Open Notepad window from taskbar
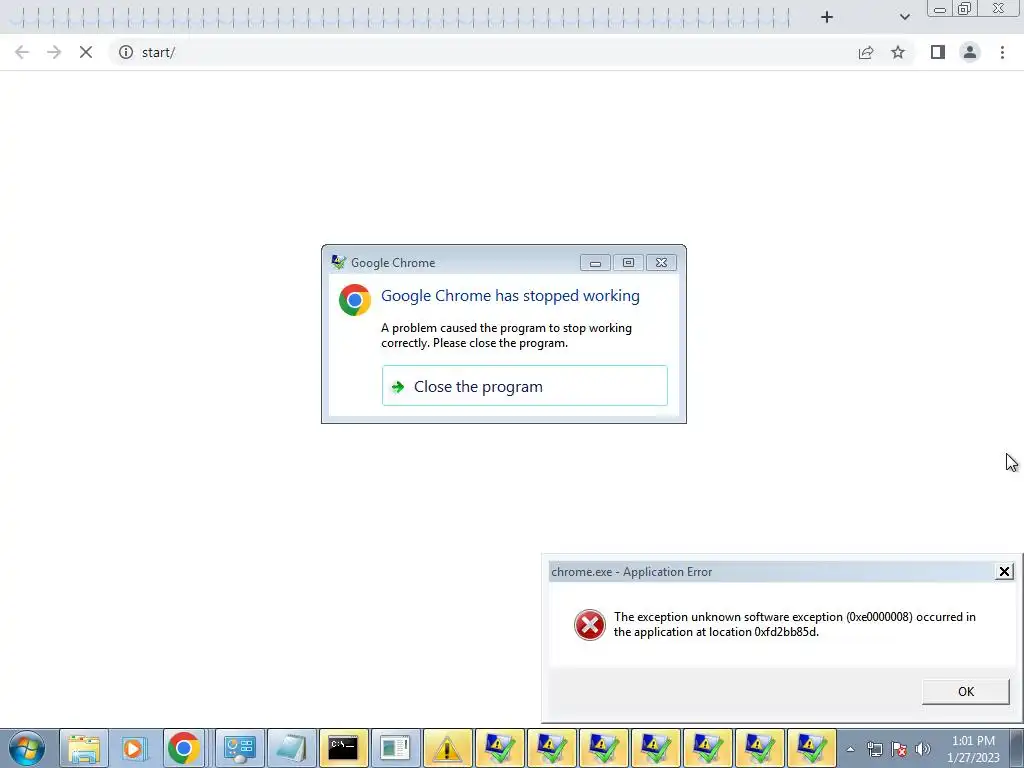The height and width of the screenshot is (768, 1024). 291,748
